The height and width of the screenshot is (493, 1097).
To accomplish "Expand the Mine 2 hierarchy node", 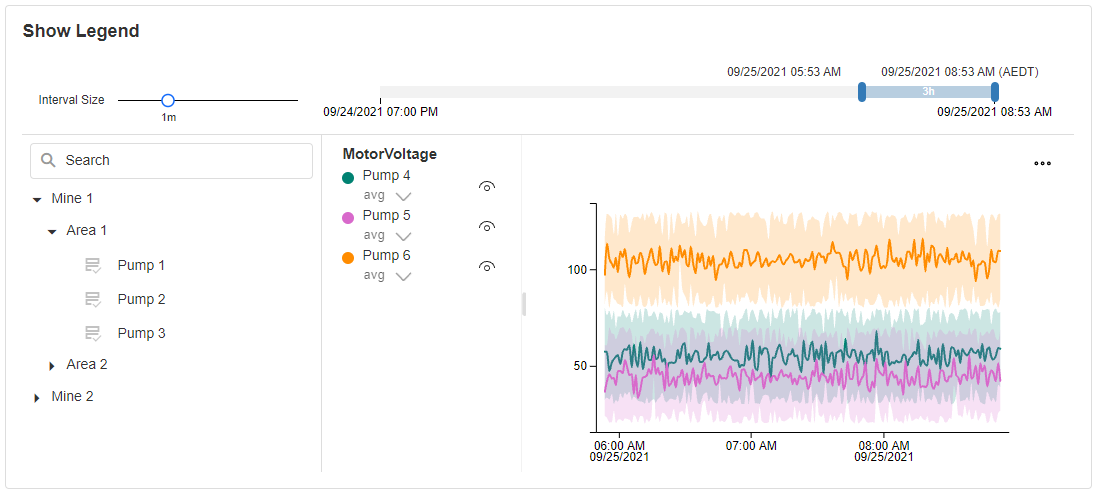I will click(37, 397).
